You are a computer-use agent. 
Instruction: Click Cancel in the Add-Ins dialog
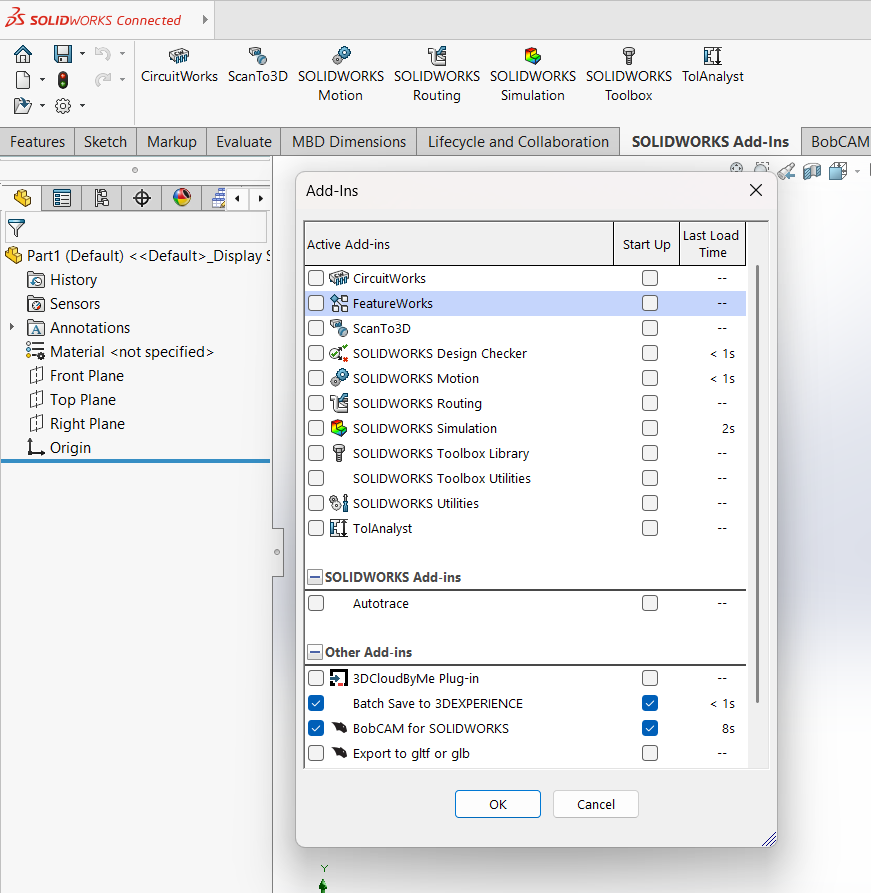[596, 804]
